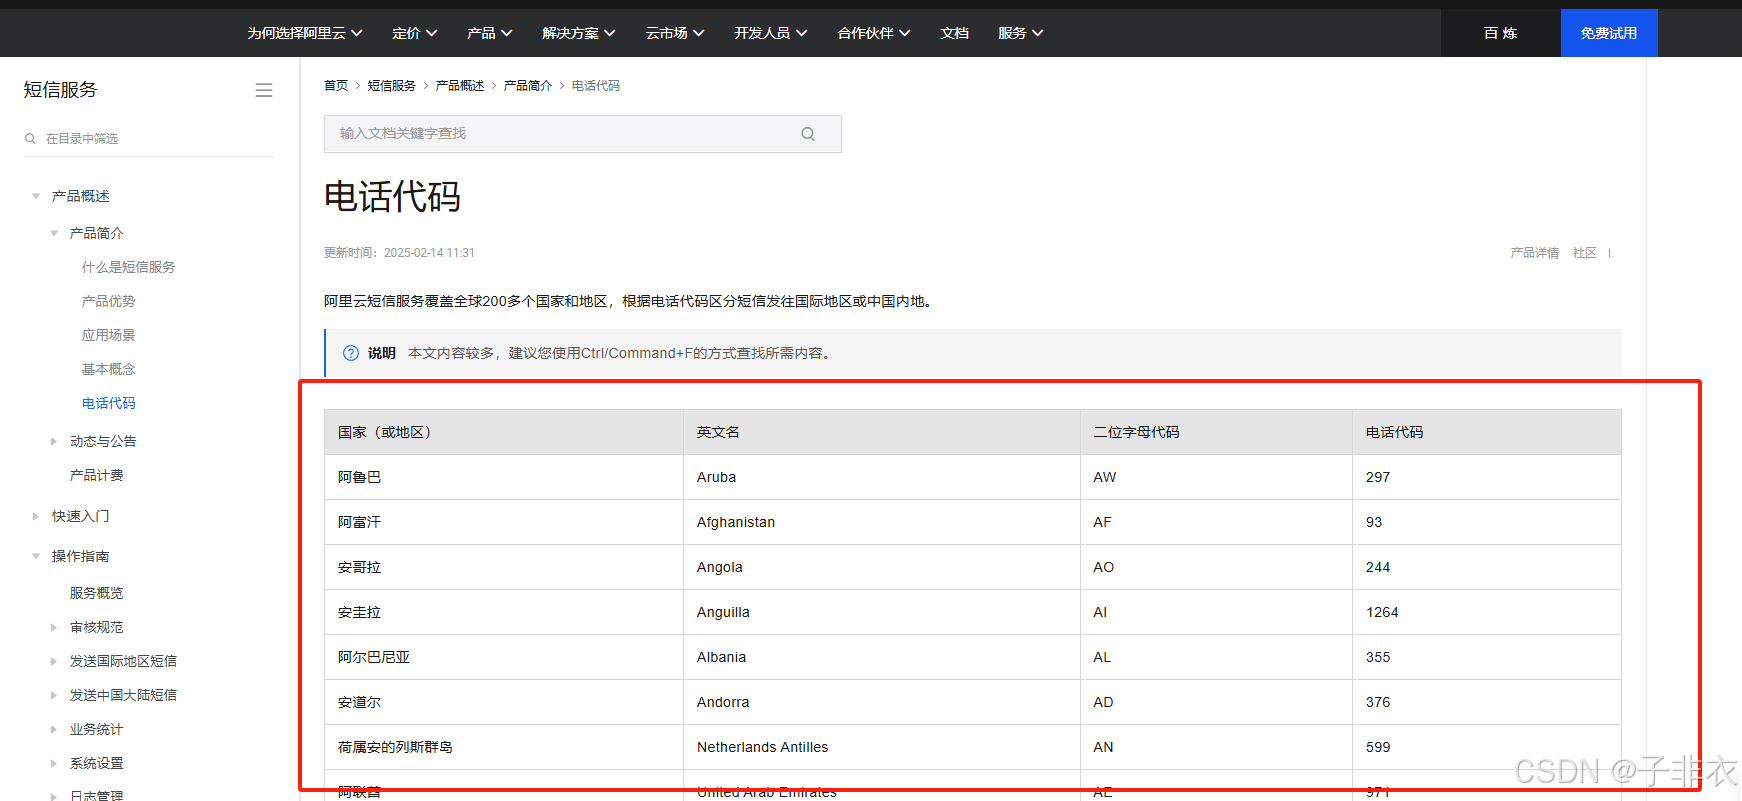Screen dimensions: 1742x801
Task: Expand the 动态与公告 tree node
Action: (54, 441)
